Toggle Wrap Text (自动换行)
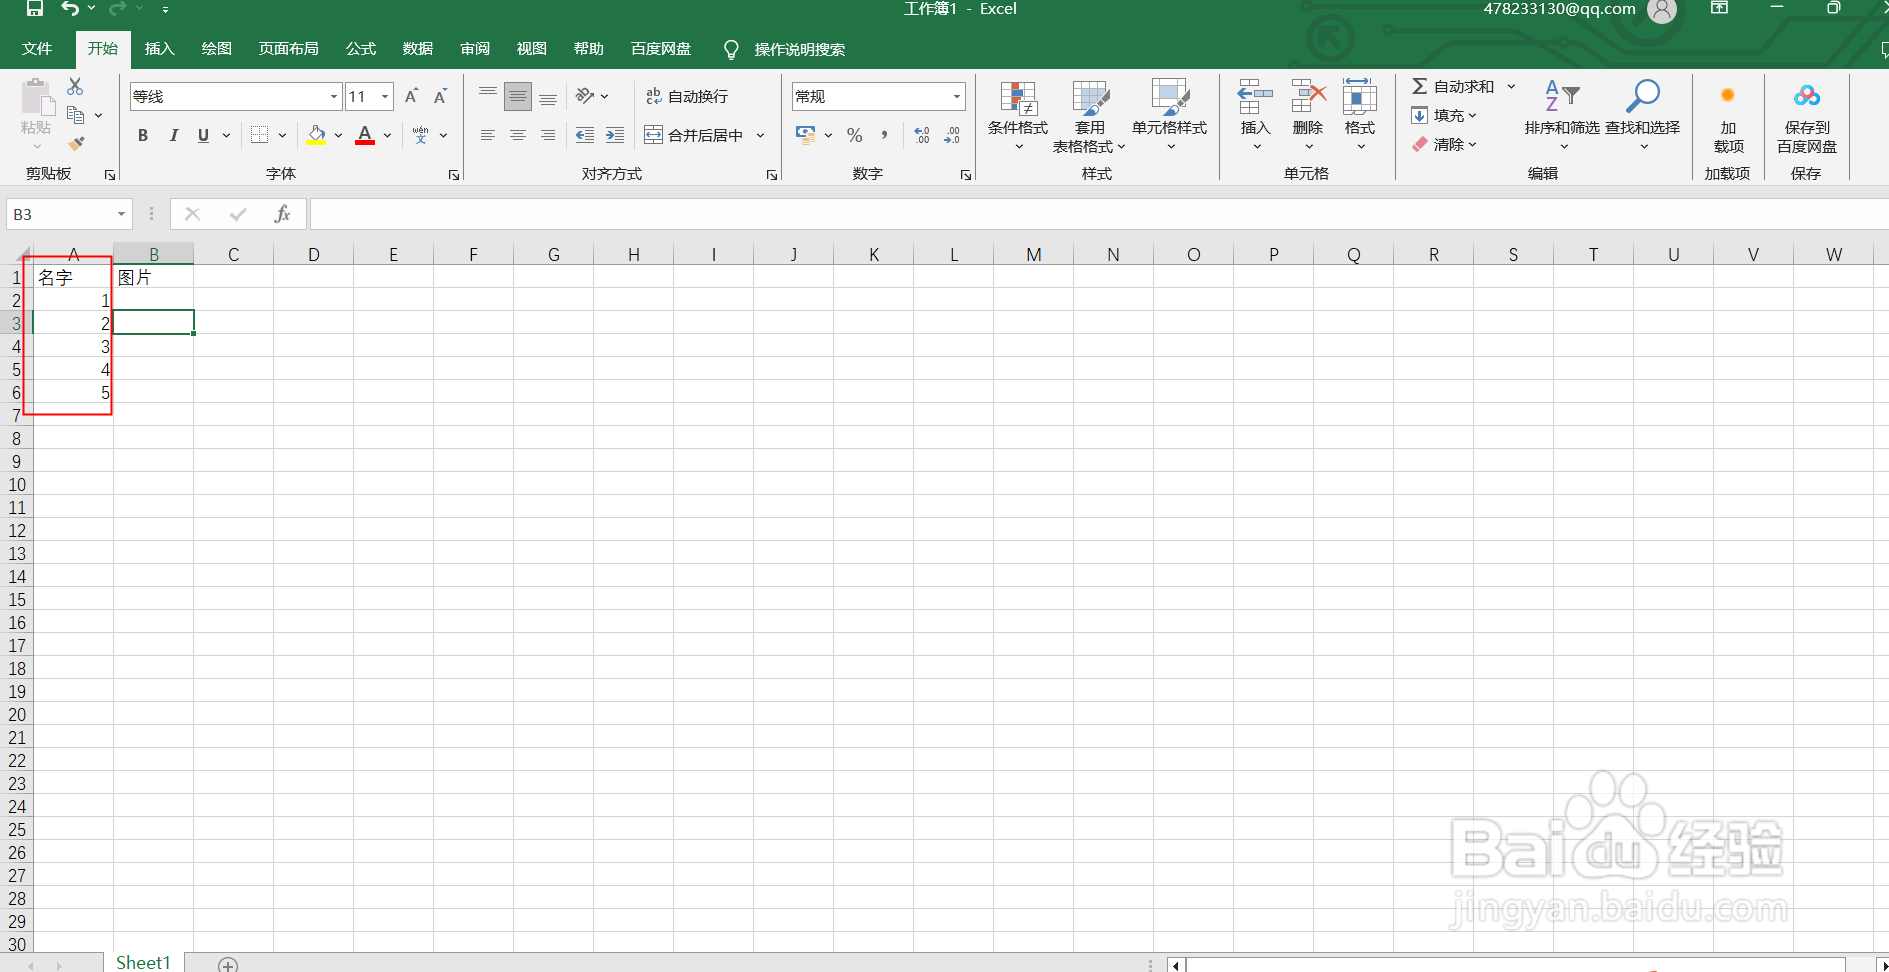 click(x=687, y=96)
